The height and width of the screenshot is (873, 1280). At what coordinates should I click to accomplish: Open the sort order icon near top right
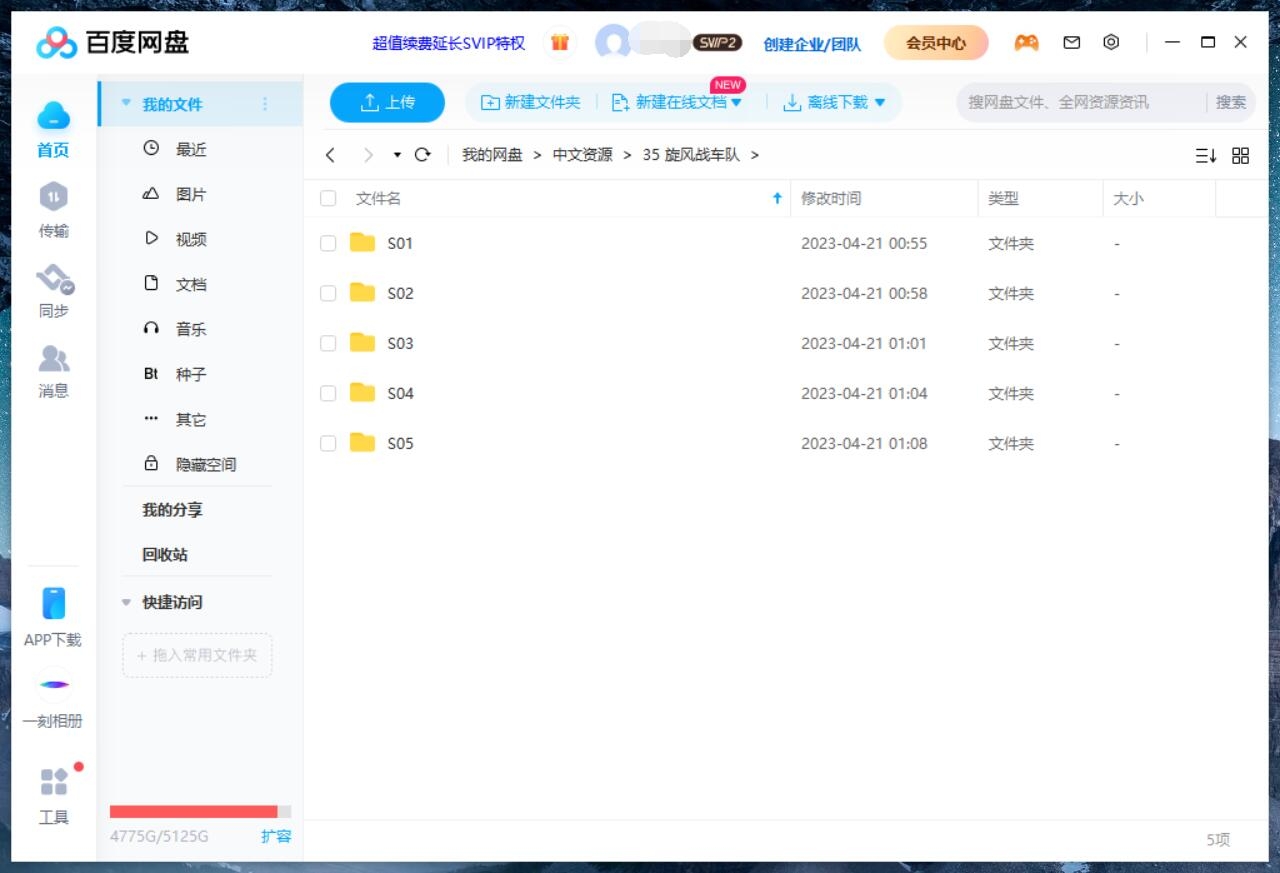tap(1206, 155)
